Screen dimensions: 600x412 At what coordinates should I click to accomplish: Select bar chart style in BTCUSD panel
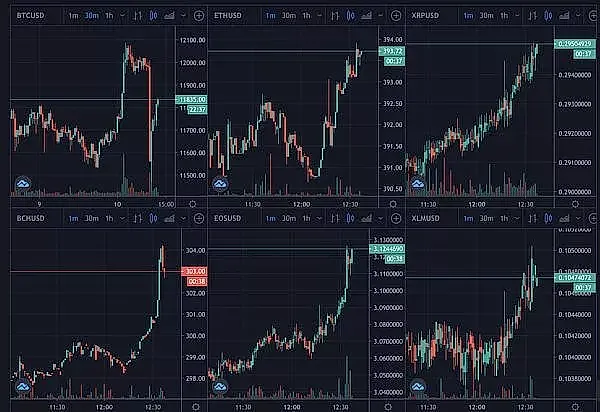tap(138, 16)
